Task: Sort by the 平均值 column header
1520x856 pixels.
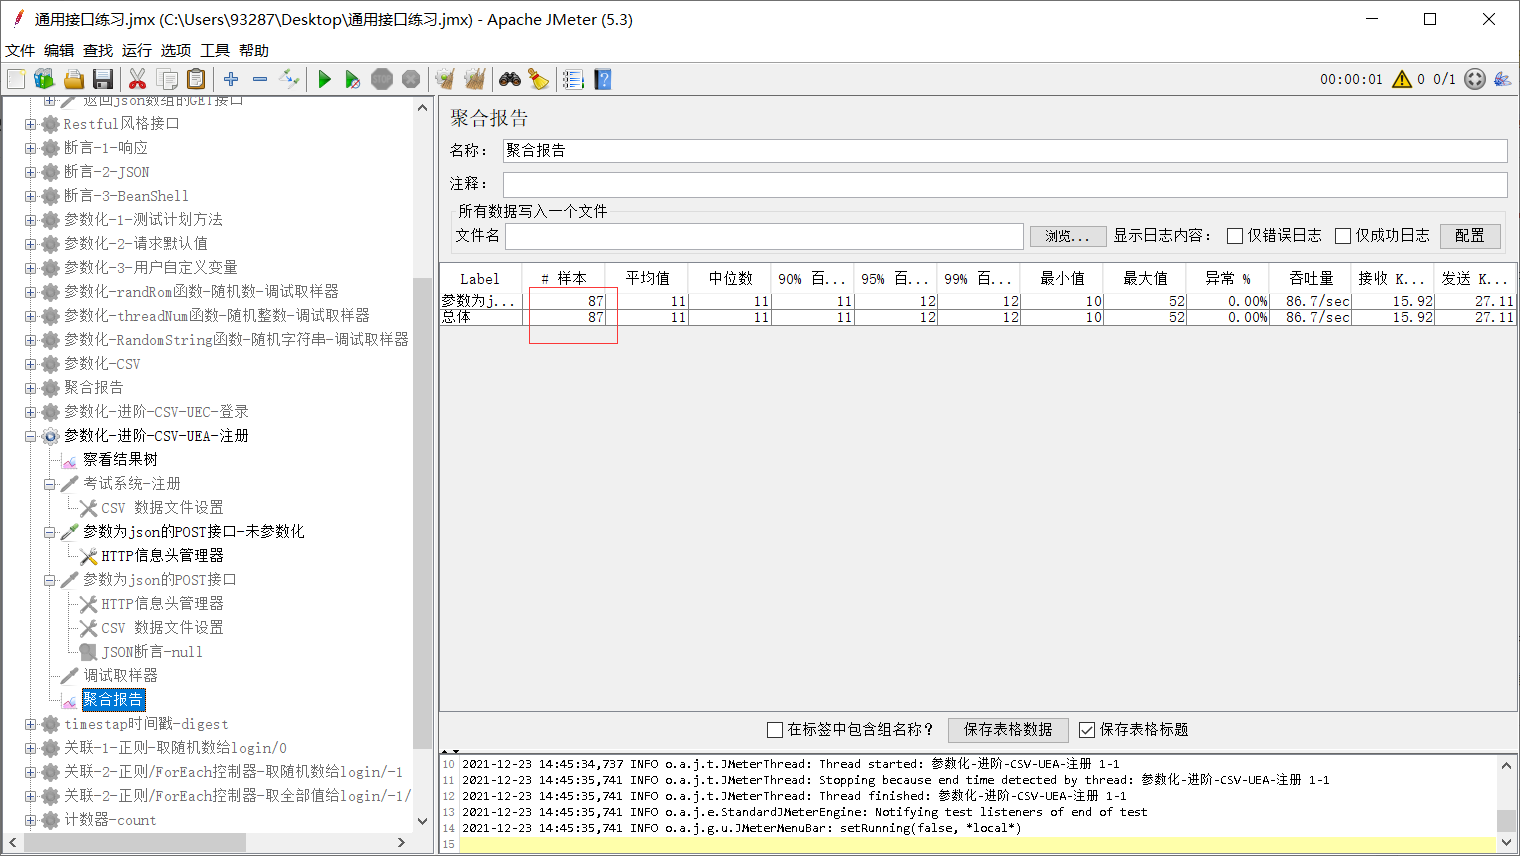Action: coord(647,279)
